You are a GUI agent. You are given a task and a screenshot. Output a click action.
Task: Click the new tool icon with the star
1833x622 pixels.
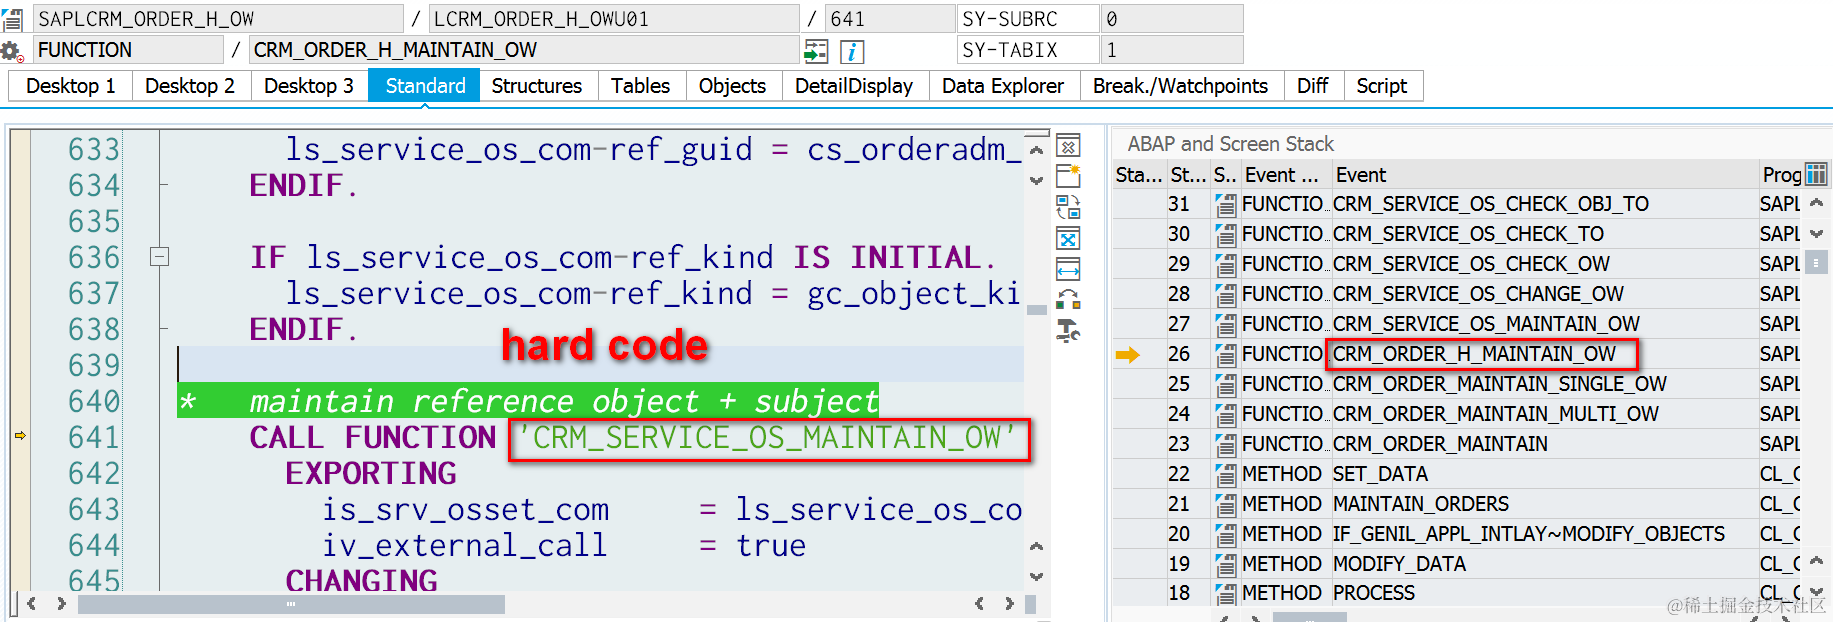tap(1068, 177)
